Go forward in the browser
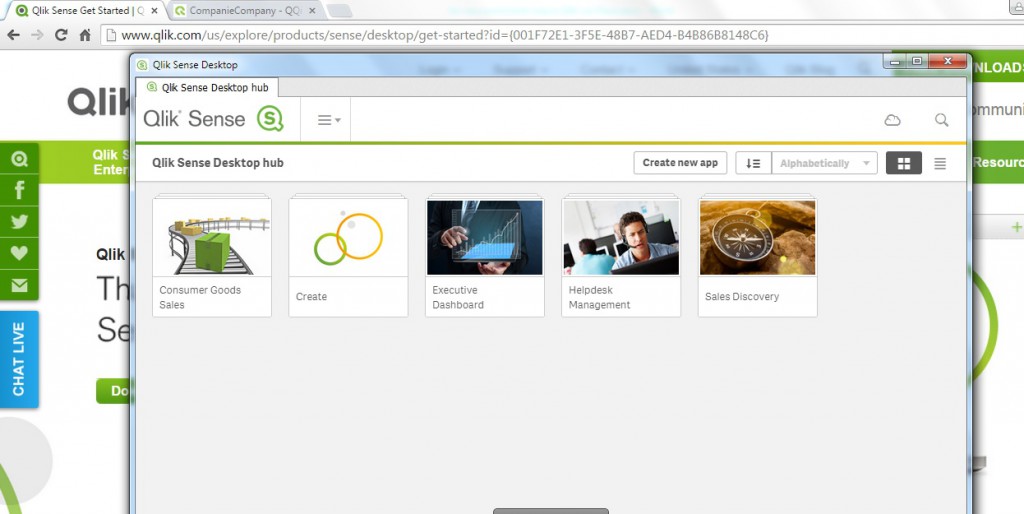 tap(37, 35)
